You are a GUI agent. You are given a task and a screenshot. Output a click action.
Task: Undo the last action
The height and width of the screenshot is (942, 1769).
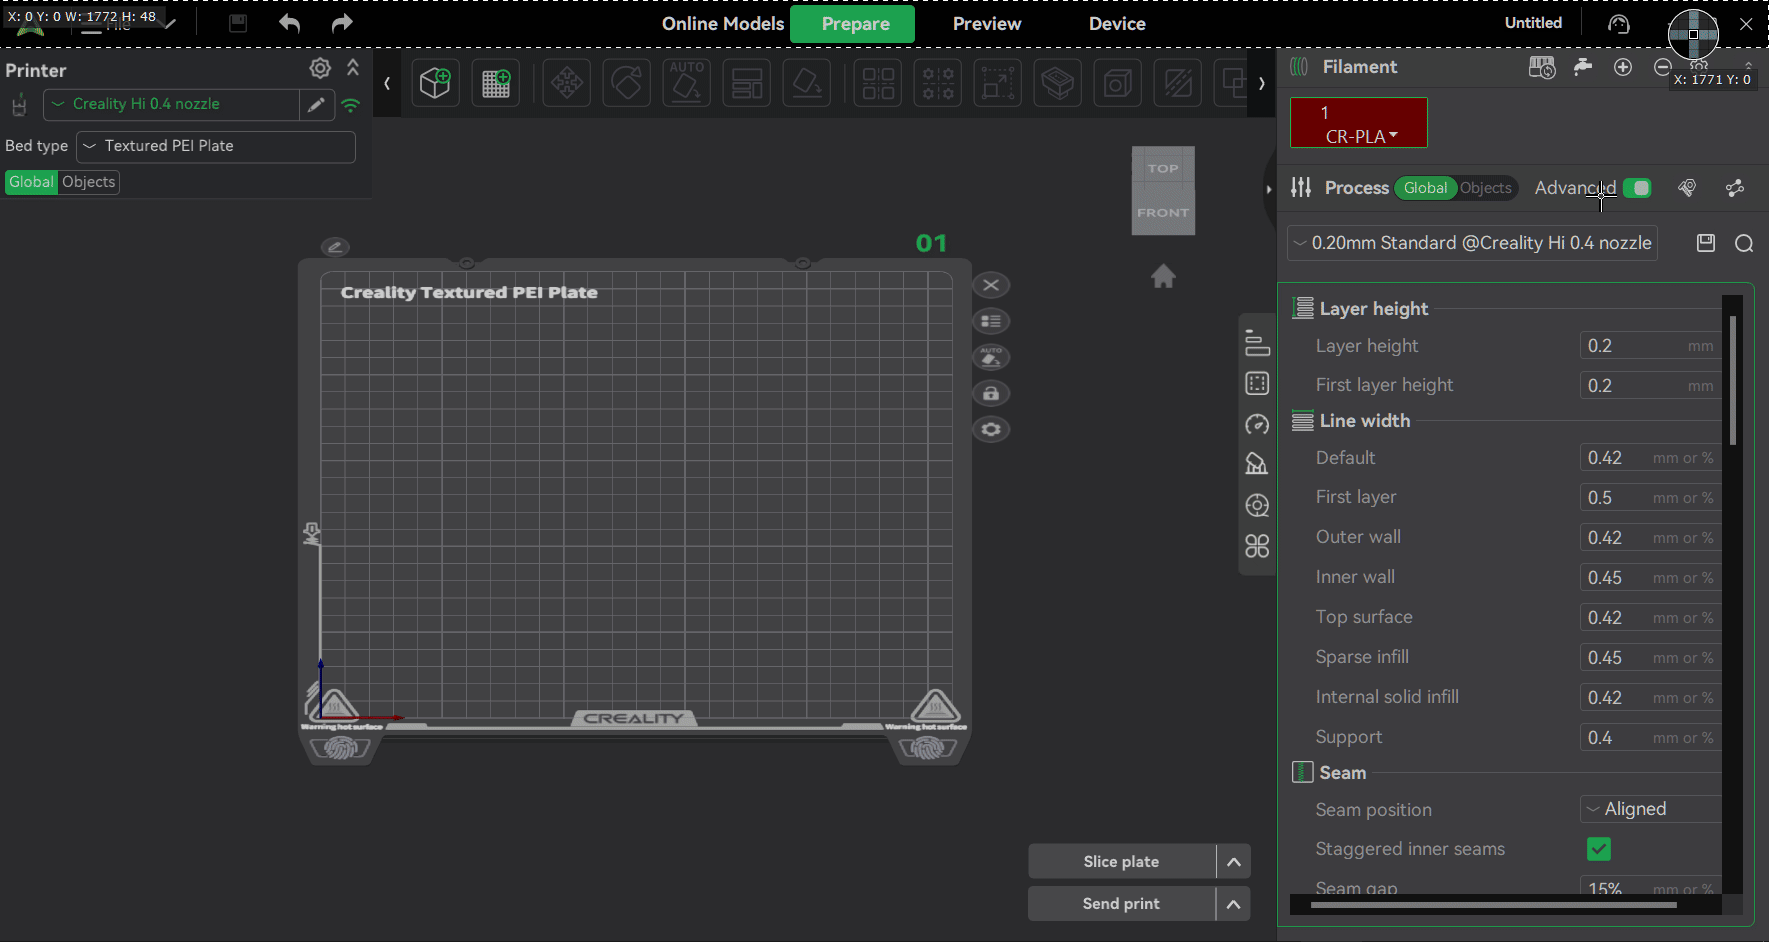pyautogui.click(x=290, y=23)
